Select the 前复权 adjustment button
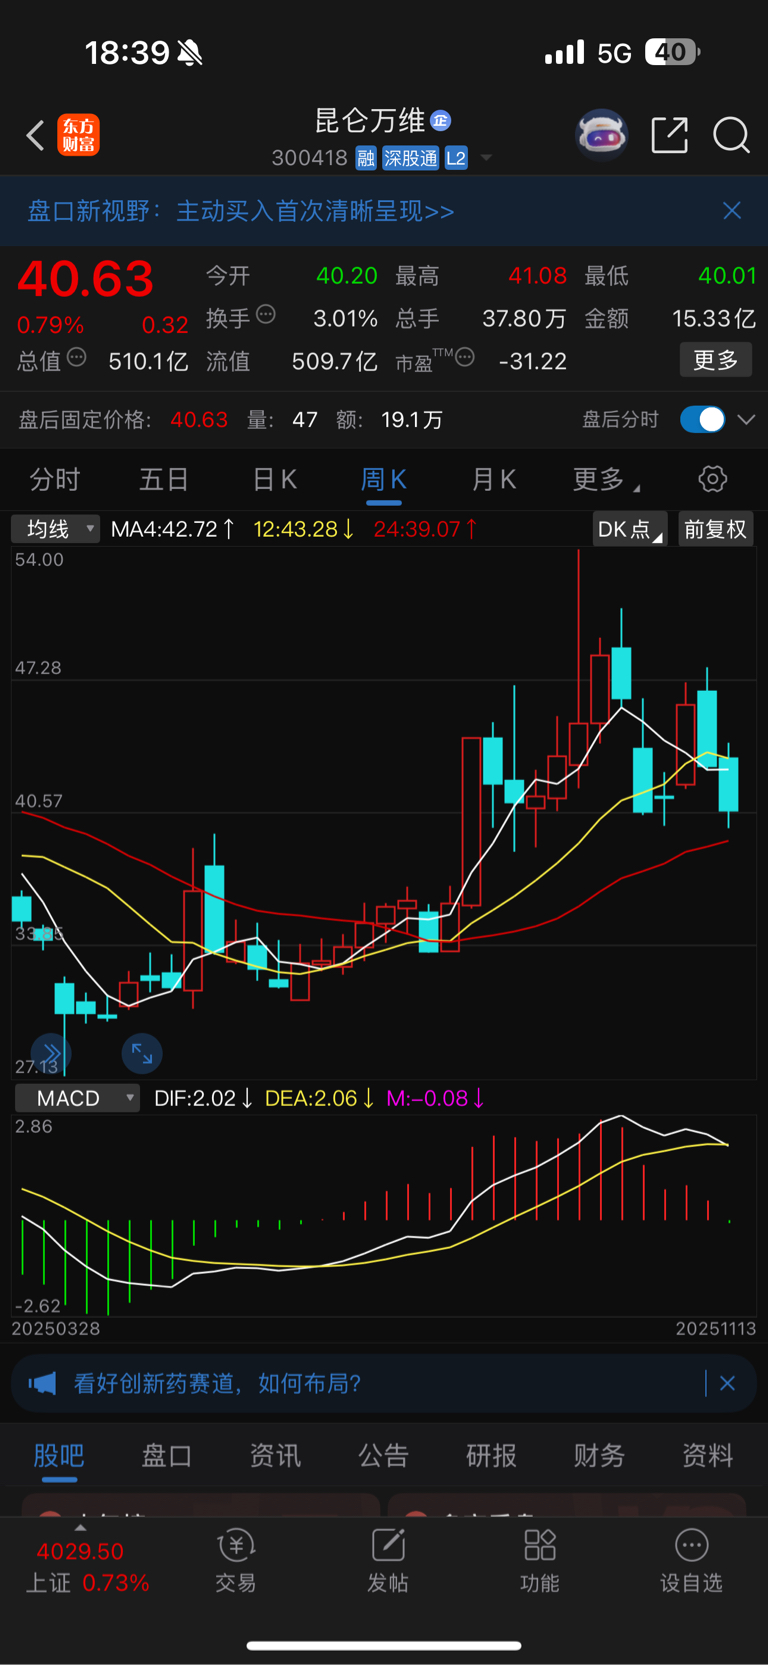 click(715, 529)
